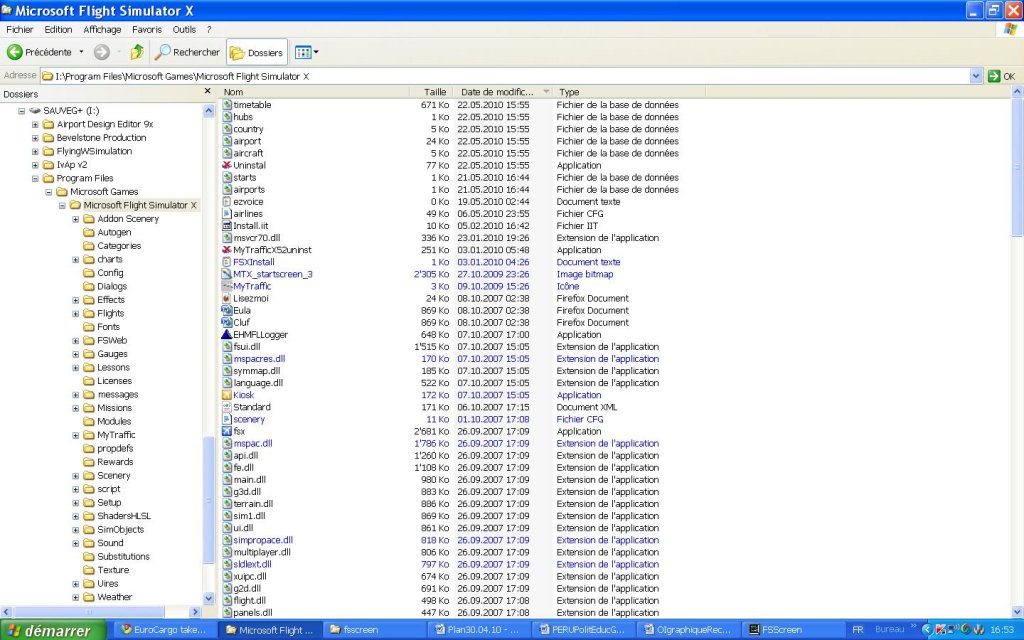The image size is (1024, 640).
Task: Open the Affichage menu
Action: click(102, 30)
